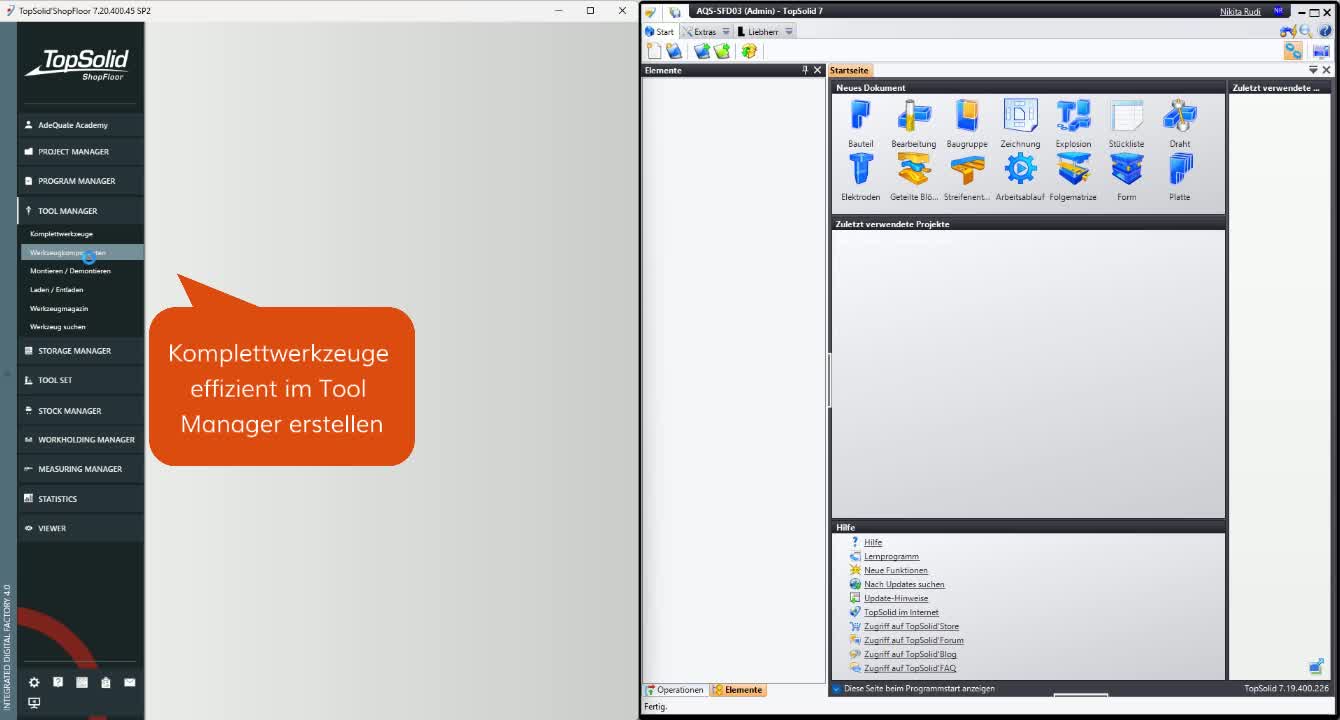The height and width of the screenshot is (720, 1340).
Task: Open the Startseite document list dropdown
Action: (x=1313, y=70)
